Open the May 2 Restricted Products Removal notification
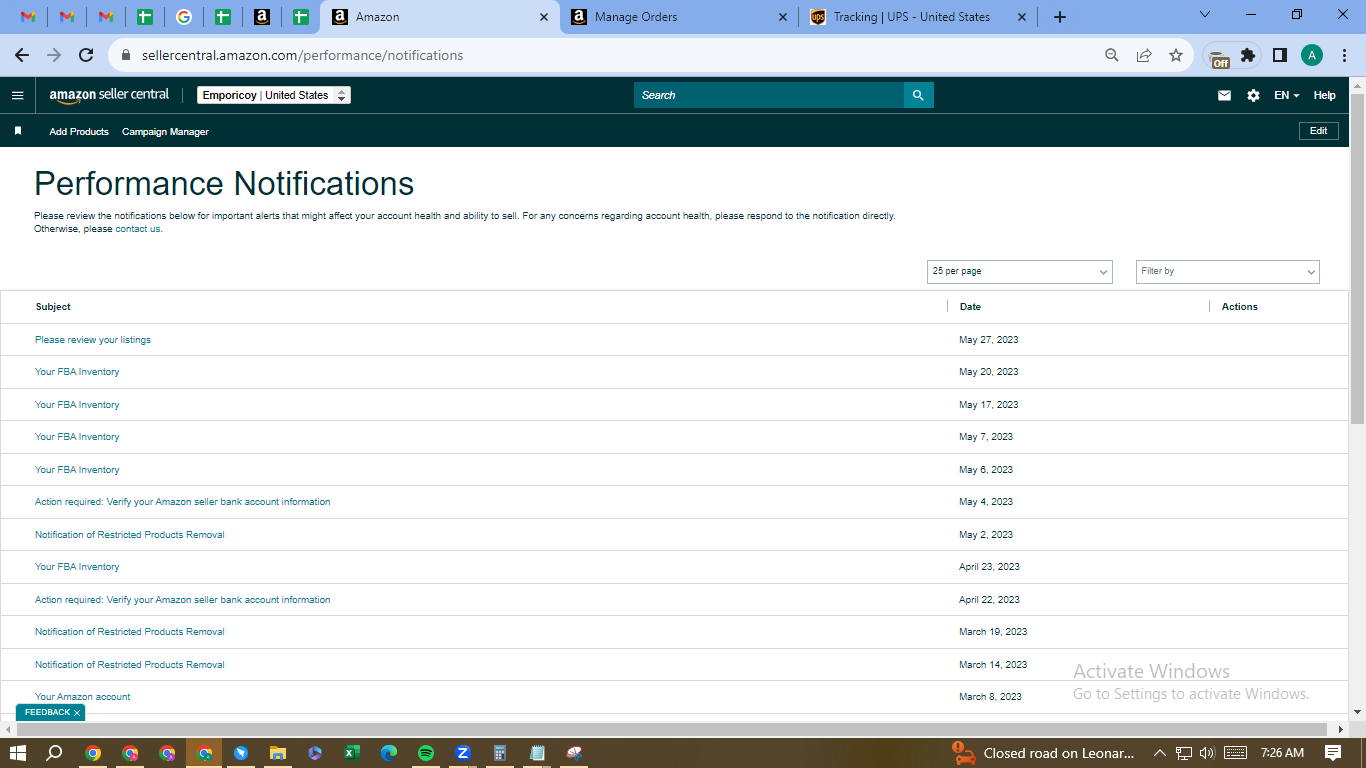Screen dimensions: 1366x768 (130, 535)
